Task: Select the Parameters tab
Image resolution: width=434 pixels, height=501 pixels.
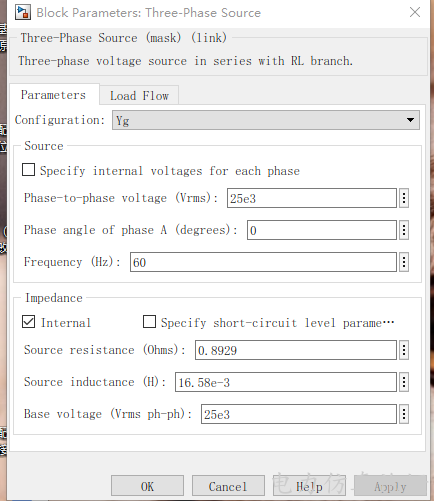Action: 54,95
